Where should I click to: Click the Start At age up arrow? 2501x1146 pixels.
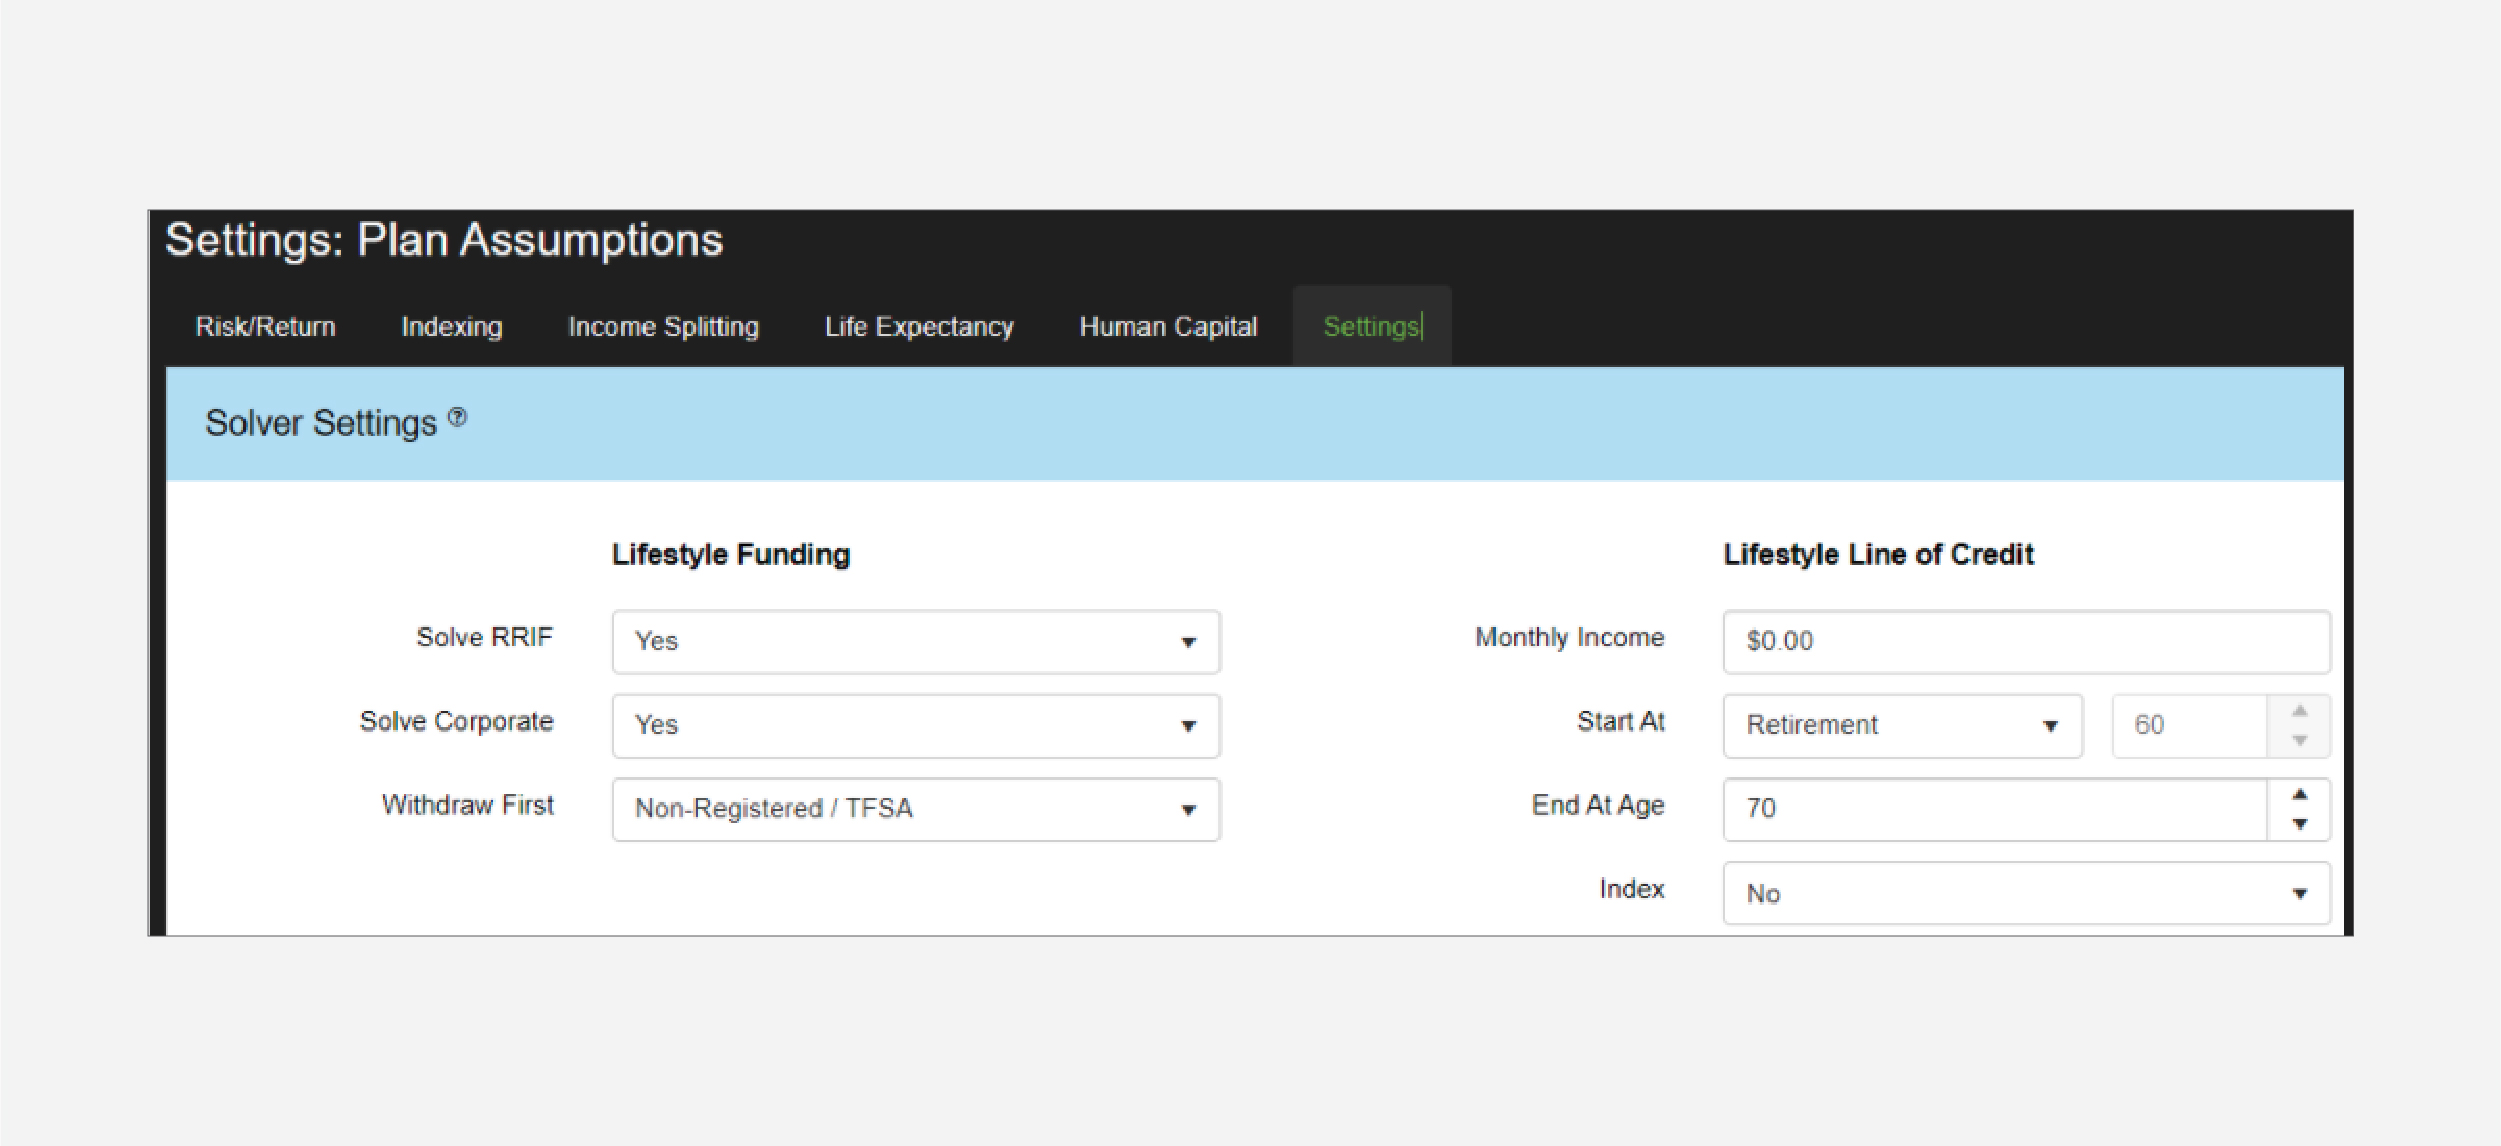[x=2299, y=710]
